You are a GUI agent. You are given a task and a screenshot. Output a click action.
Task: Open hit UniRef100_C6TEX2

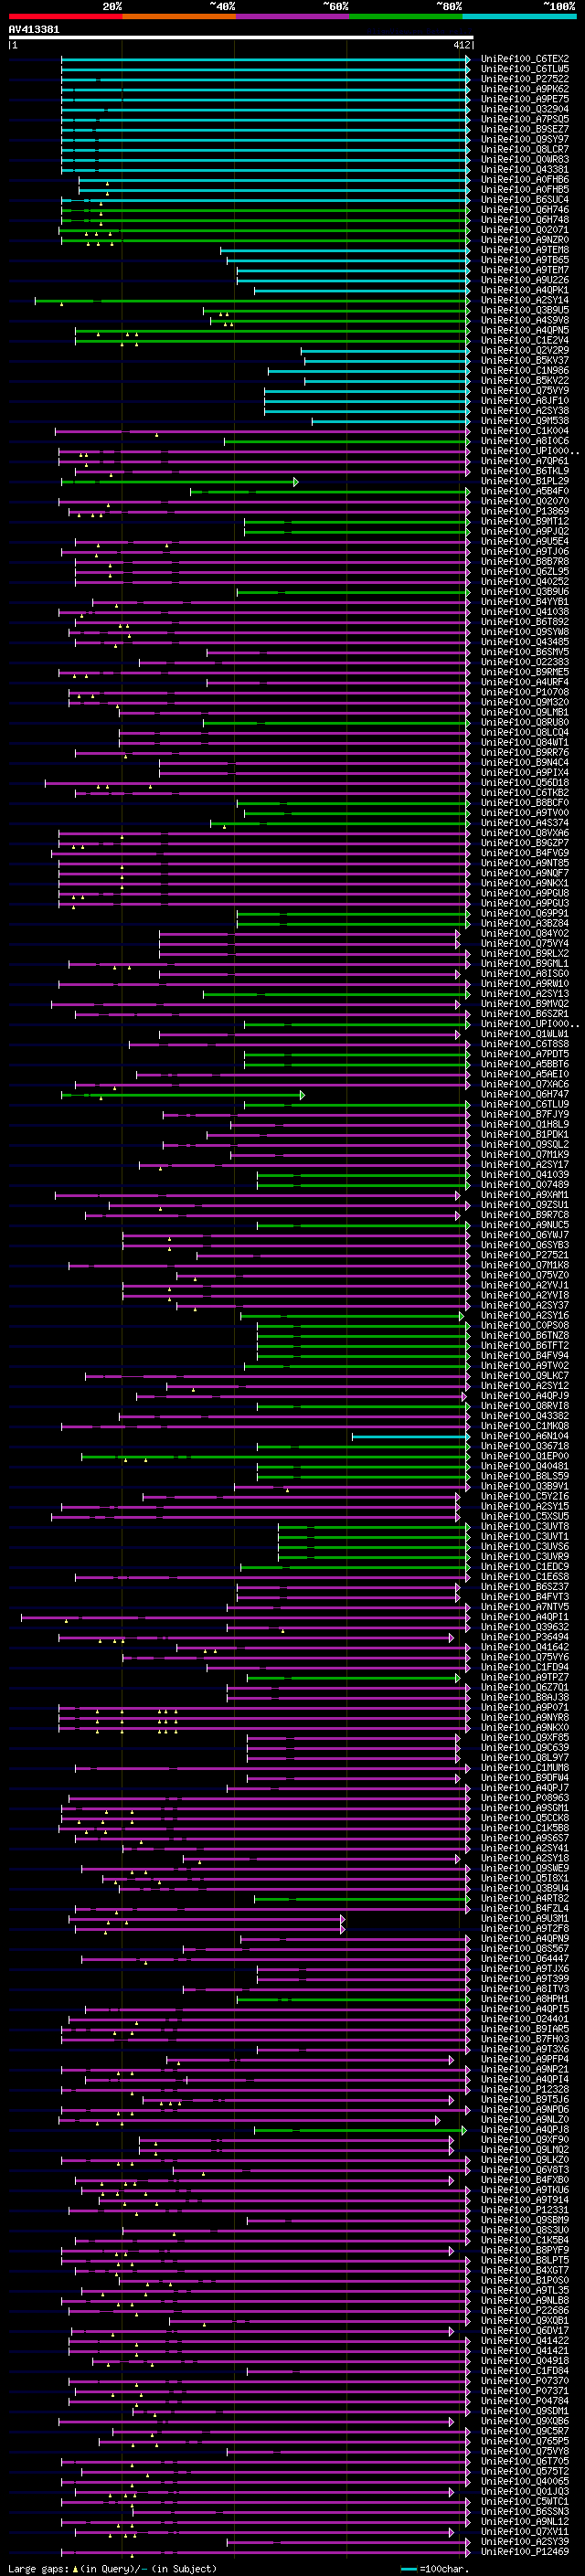[x=524, y=59]
